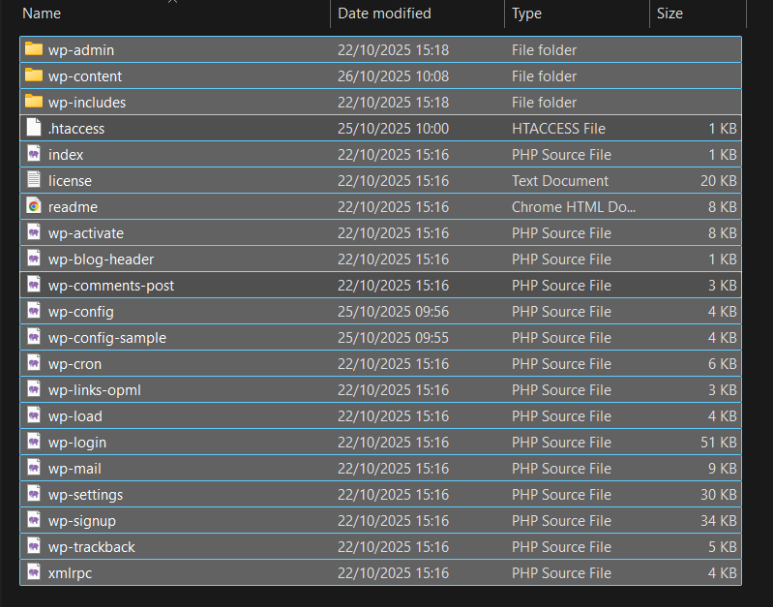773x607 pixels.
Task: Select the xmlrpc PHP file icon
Action: coord(34,573)
